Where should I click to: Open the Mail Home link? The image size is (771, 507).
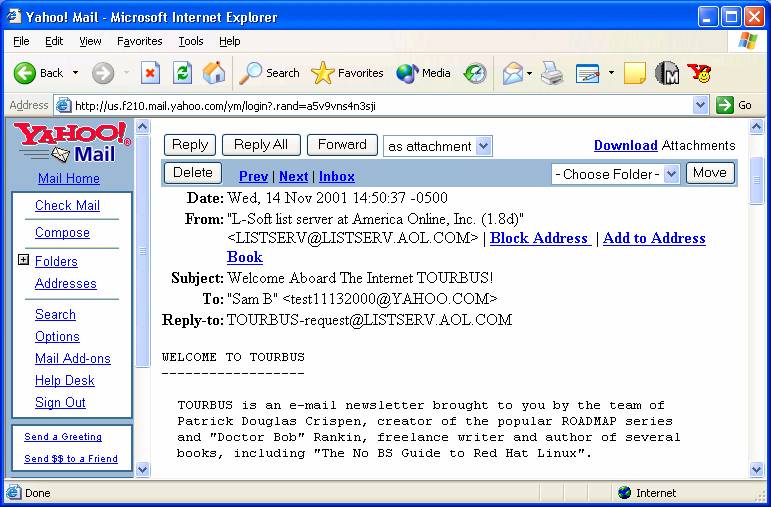click(x=69, y=178)
